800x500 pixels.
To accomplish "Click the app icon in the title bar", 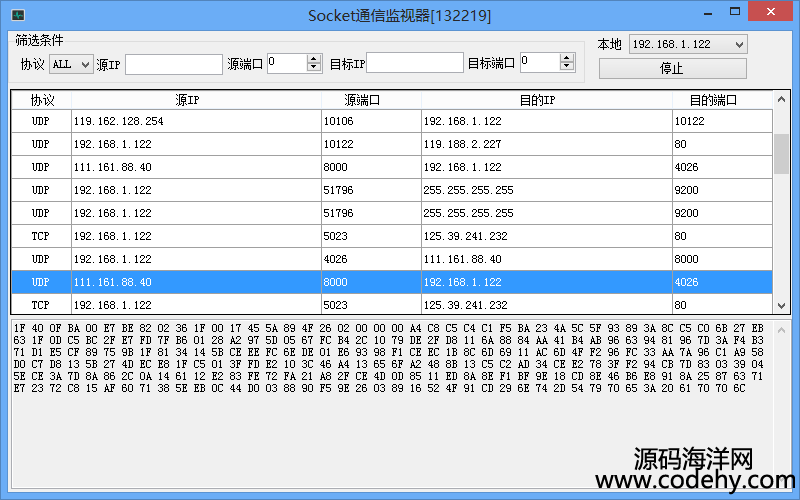I will [x=18, y=15].
